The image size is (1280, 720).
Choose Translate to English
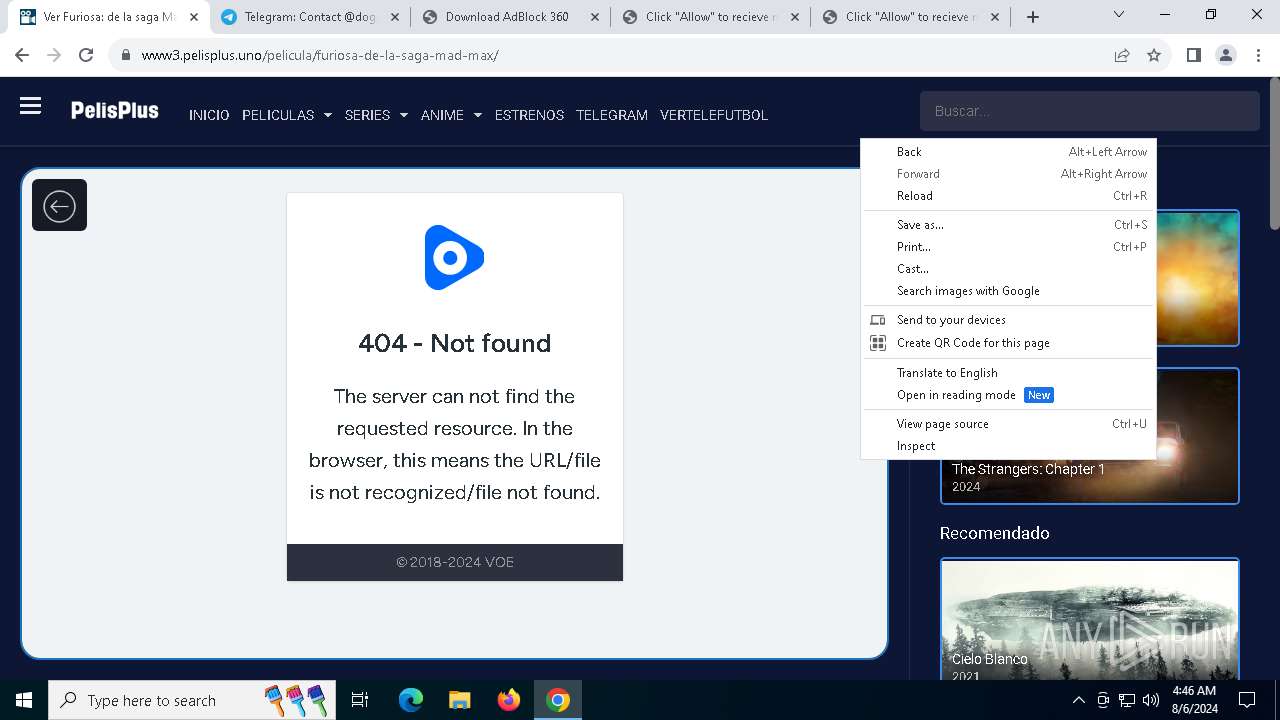click(x=1008, y=373)
